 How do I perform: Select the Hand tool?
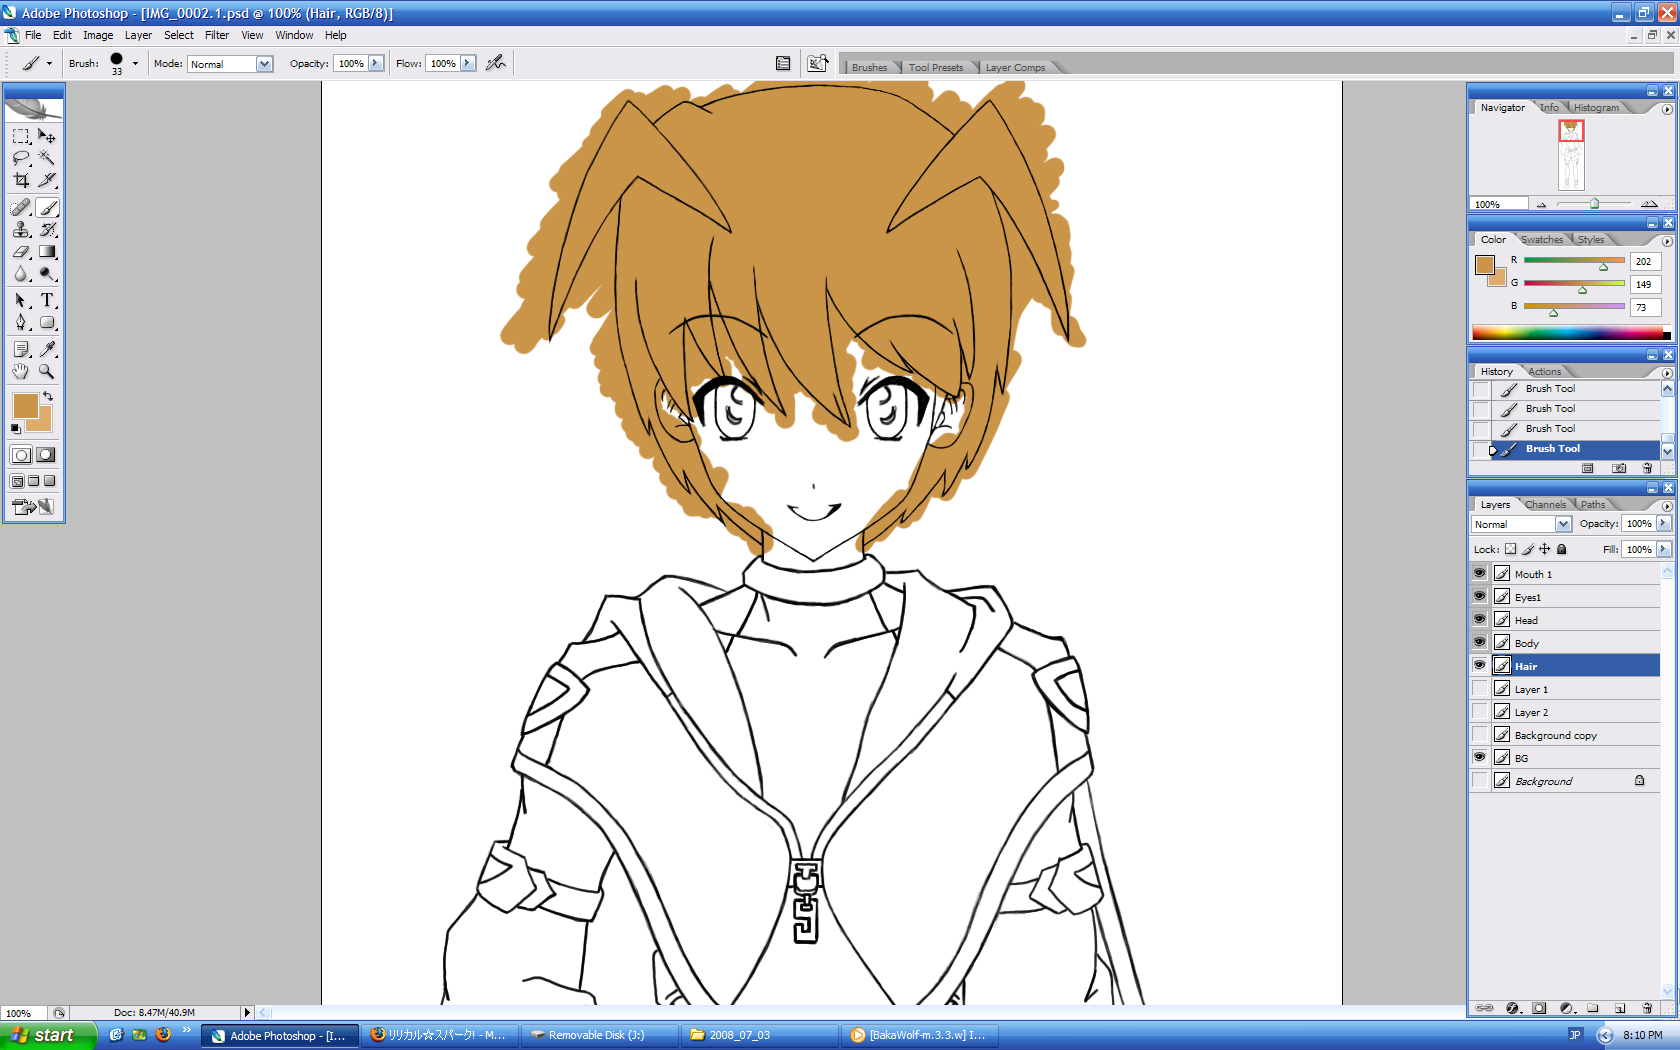pos(21,371)
